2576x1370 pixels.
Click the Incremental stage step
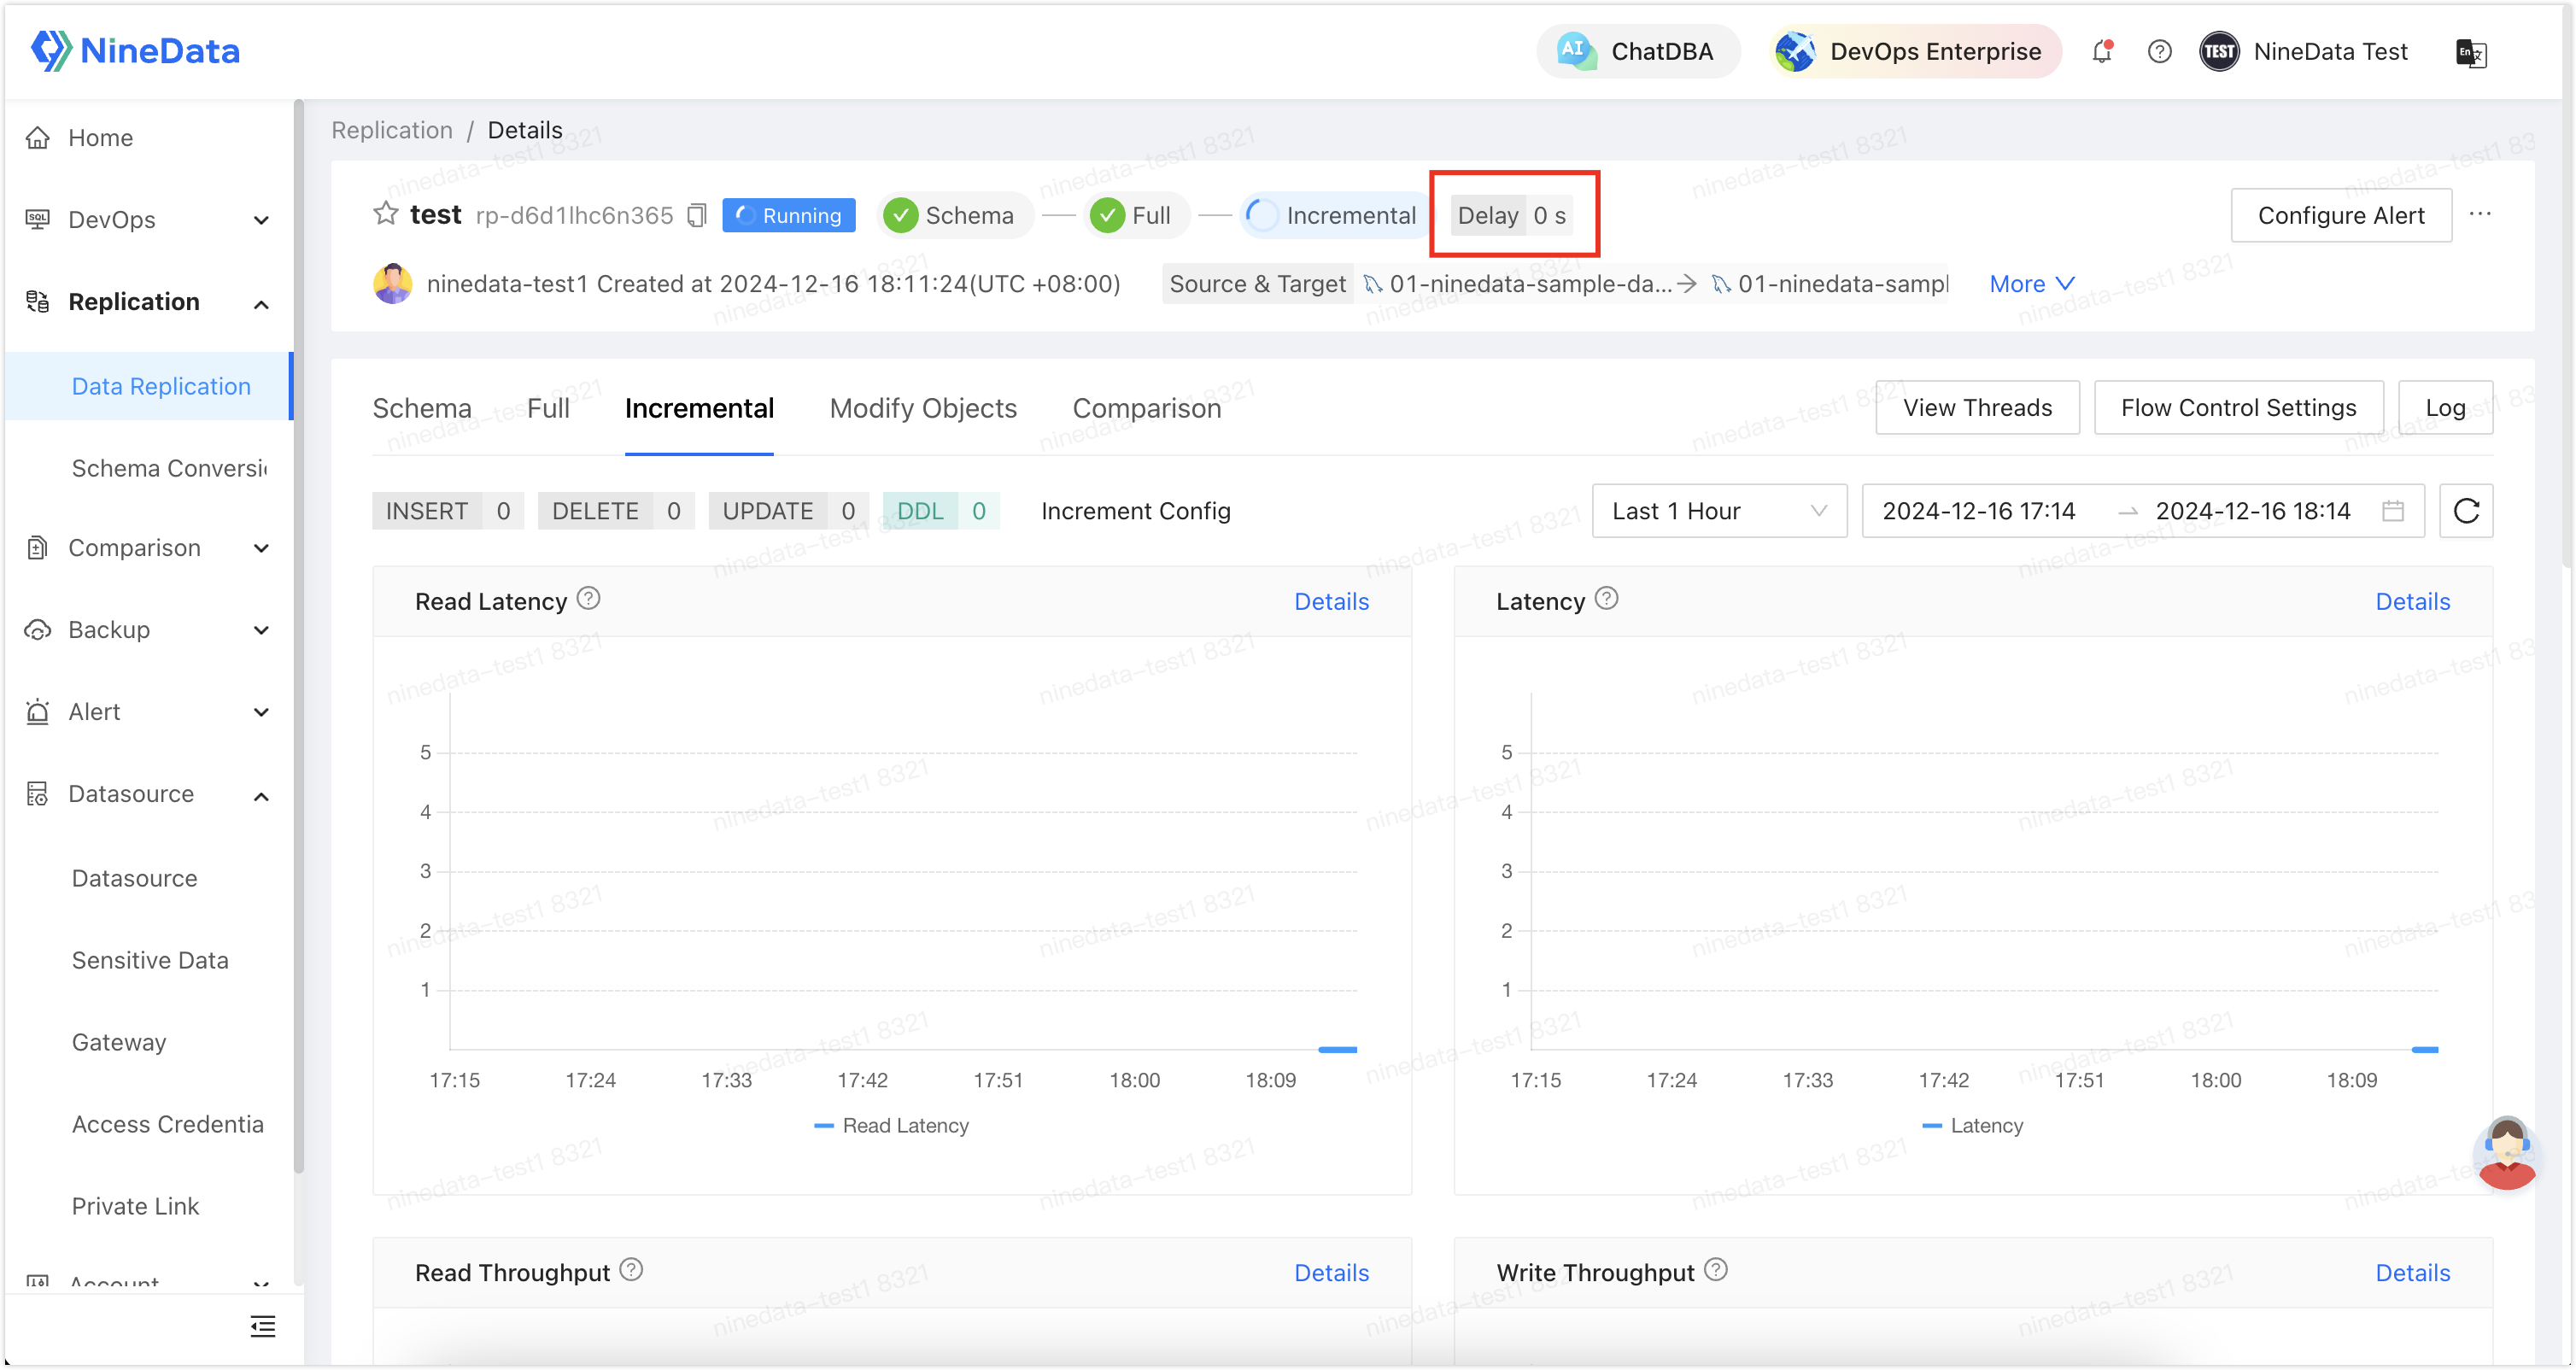click(x=1335, y=216)
